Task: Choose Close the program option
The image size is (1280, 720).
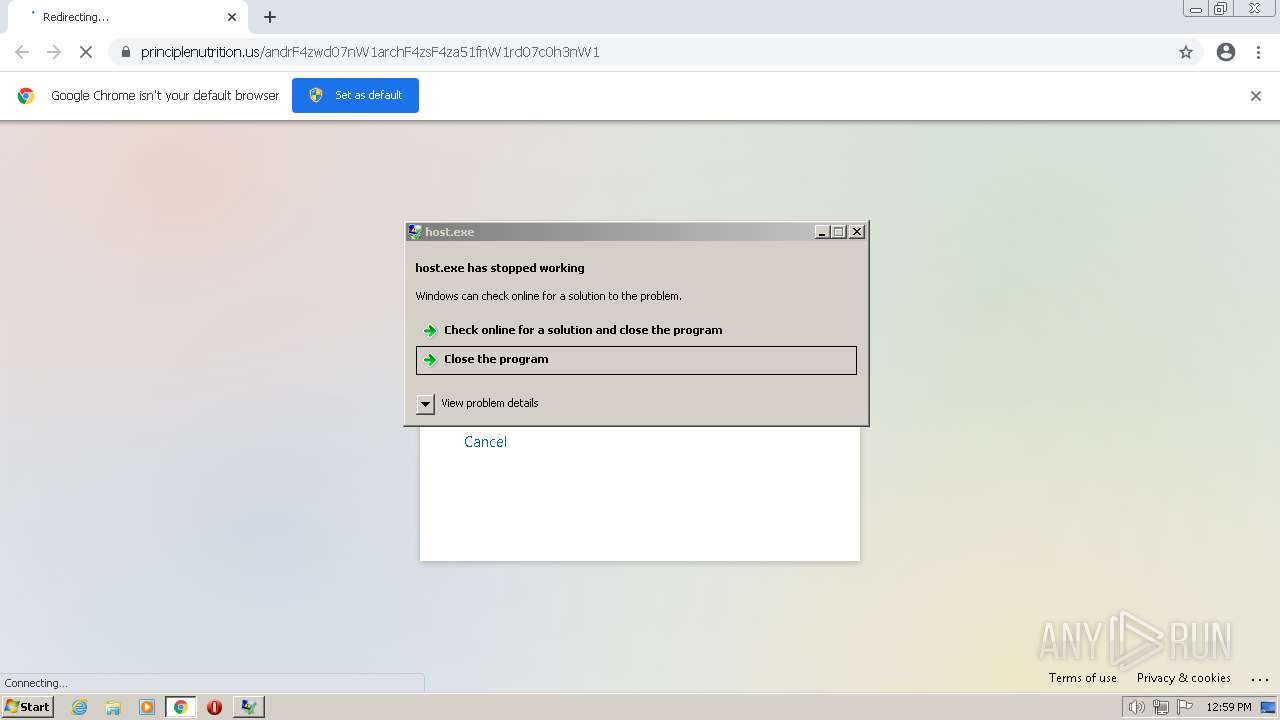Action: pos(636,360)
